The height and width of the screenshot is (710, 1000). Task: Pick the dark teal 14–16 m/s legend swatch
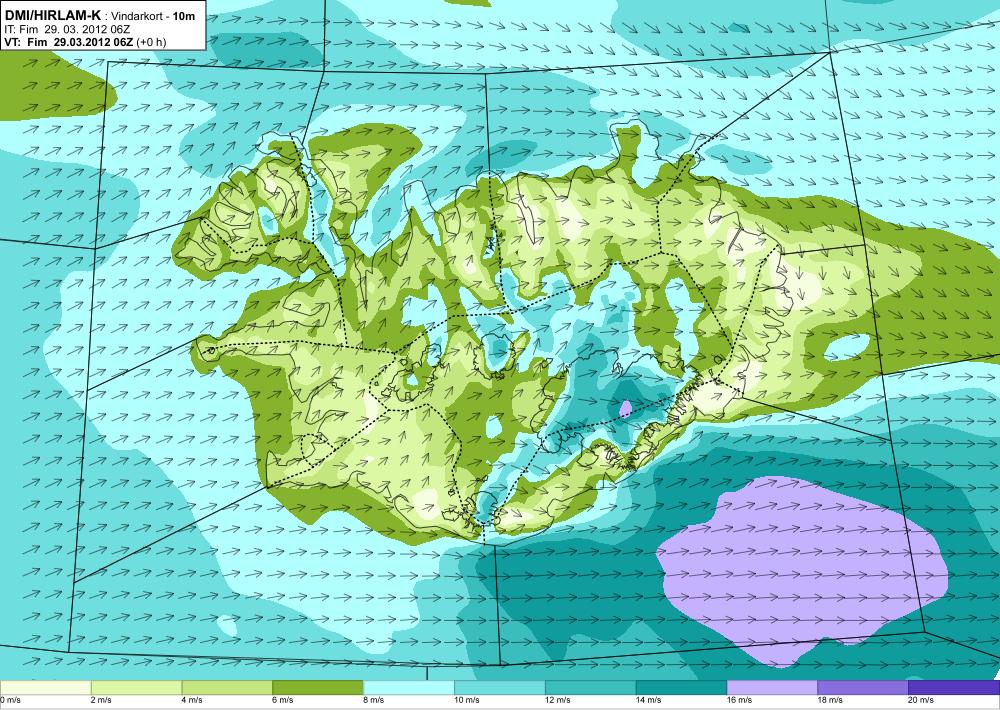tap(681, 688)
